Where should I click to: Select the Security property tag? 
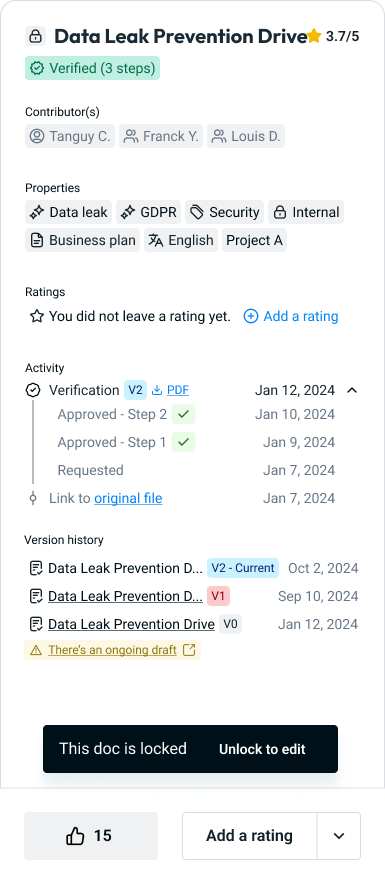[x=224, y=213]
